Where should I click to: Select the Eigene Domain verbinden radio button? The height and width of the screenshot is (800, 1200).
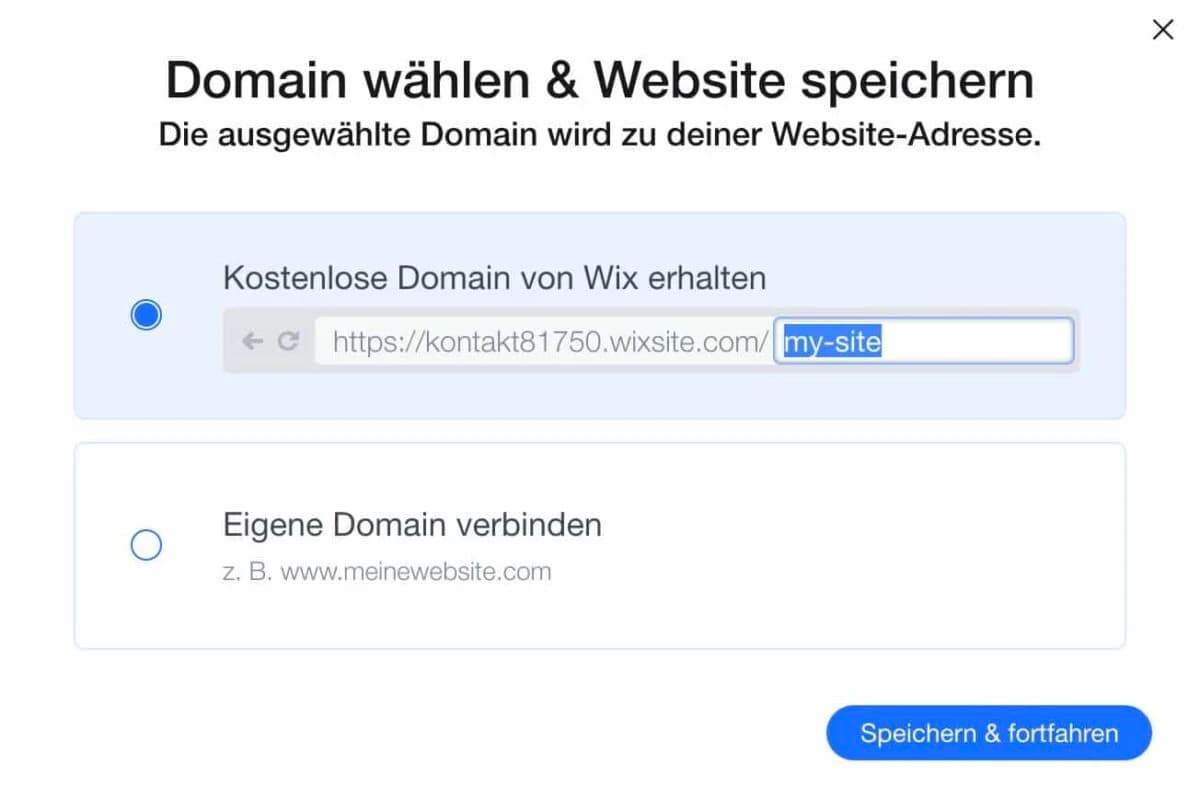(146, 545)
